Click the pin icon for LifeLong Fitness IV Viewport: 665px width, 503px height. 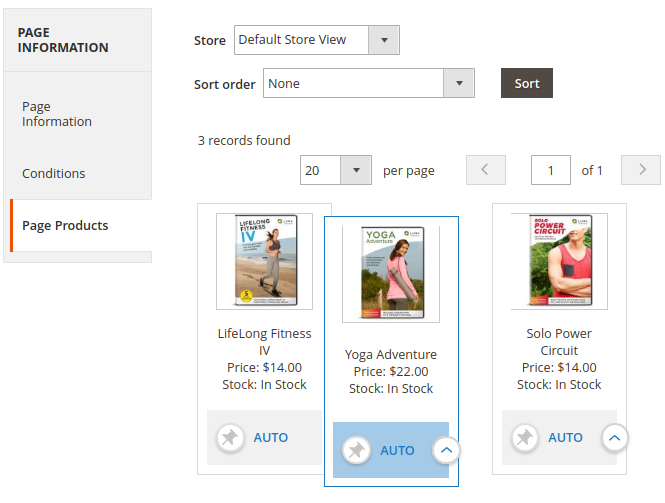click(x=231, y=438)
